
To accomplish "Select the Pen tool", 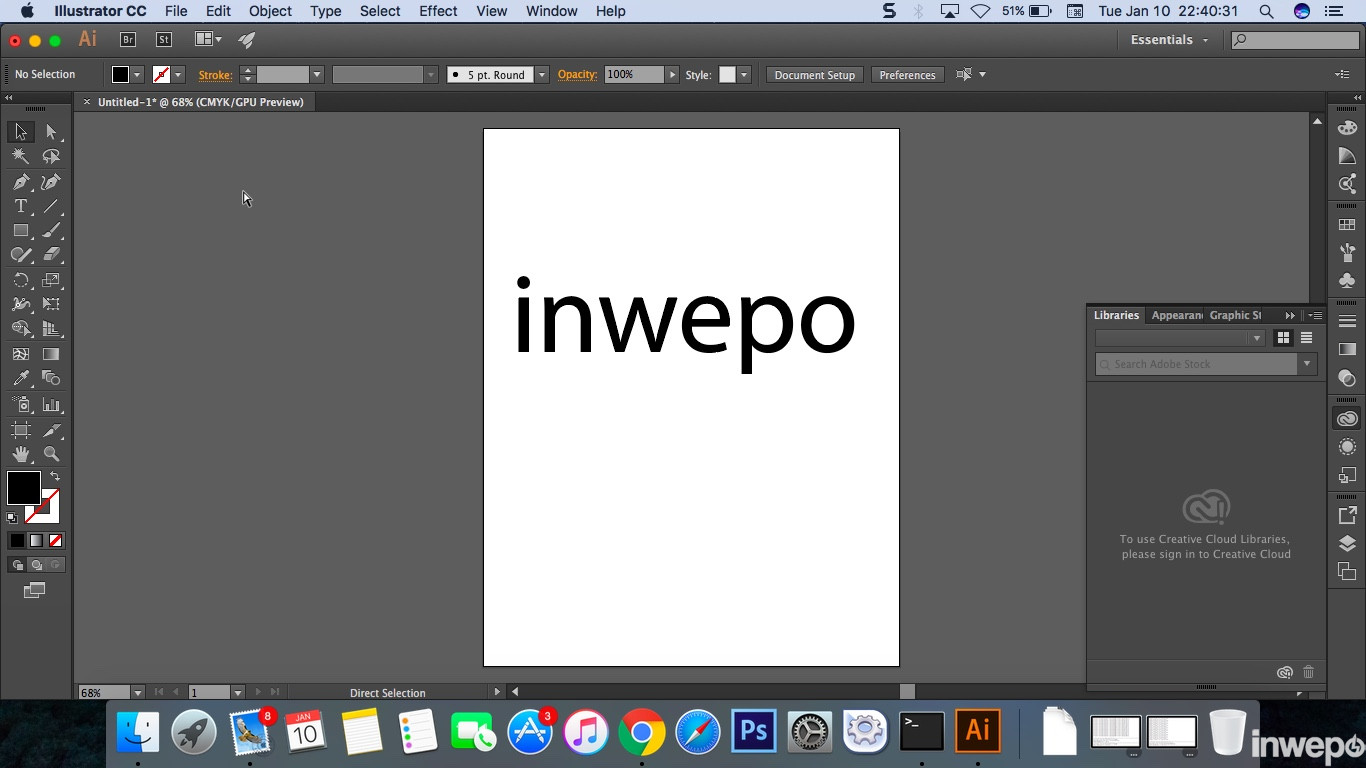I will coord(21,182).
